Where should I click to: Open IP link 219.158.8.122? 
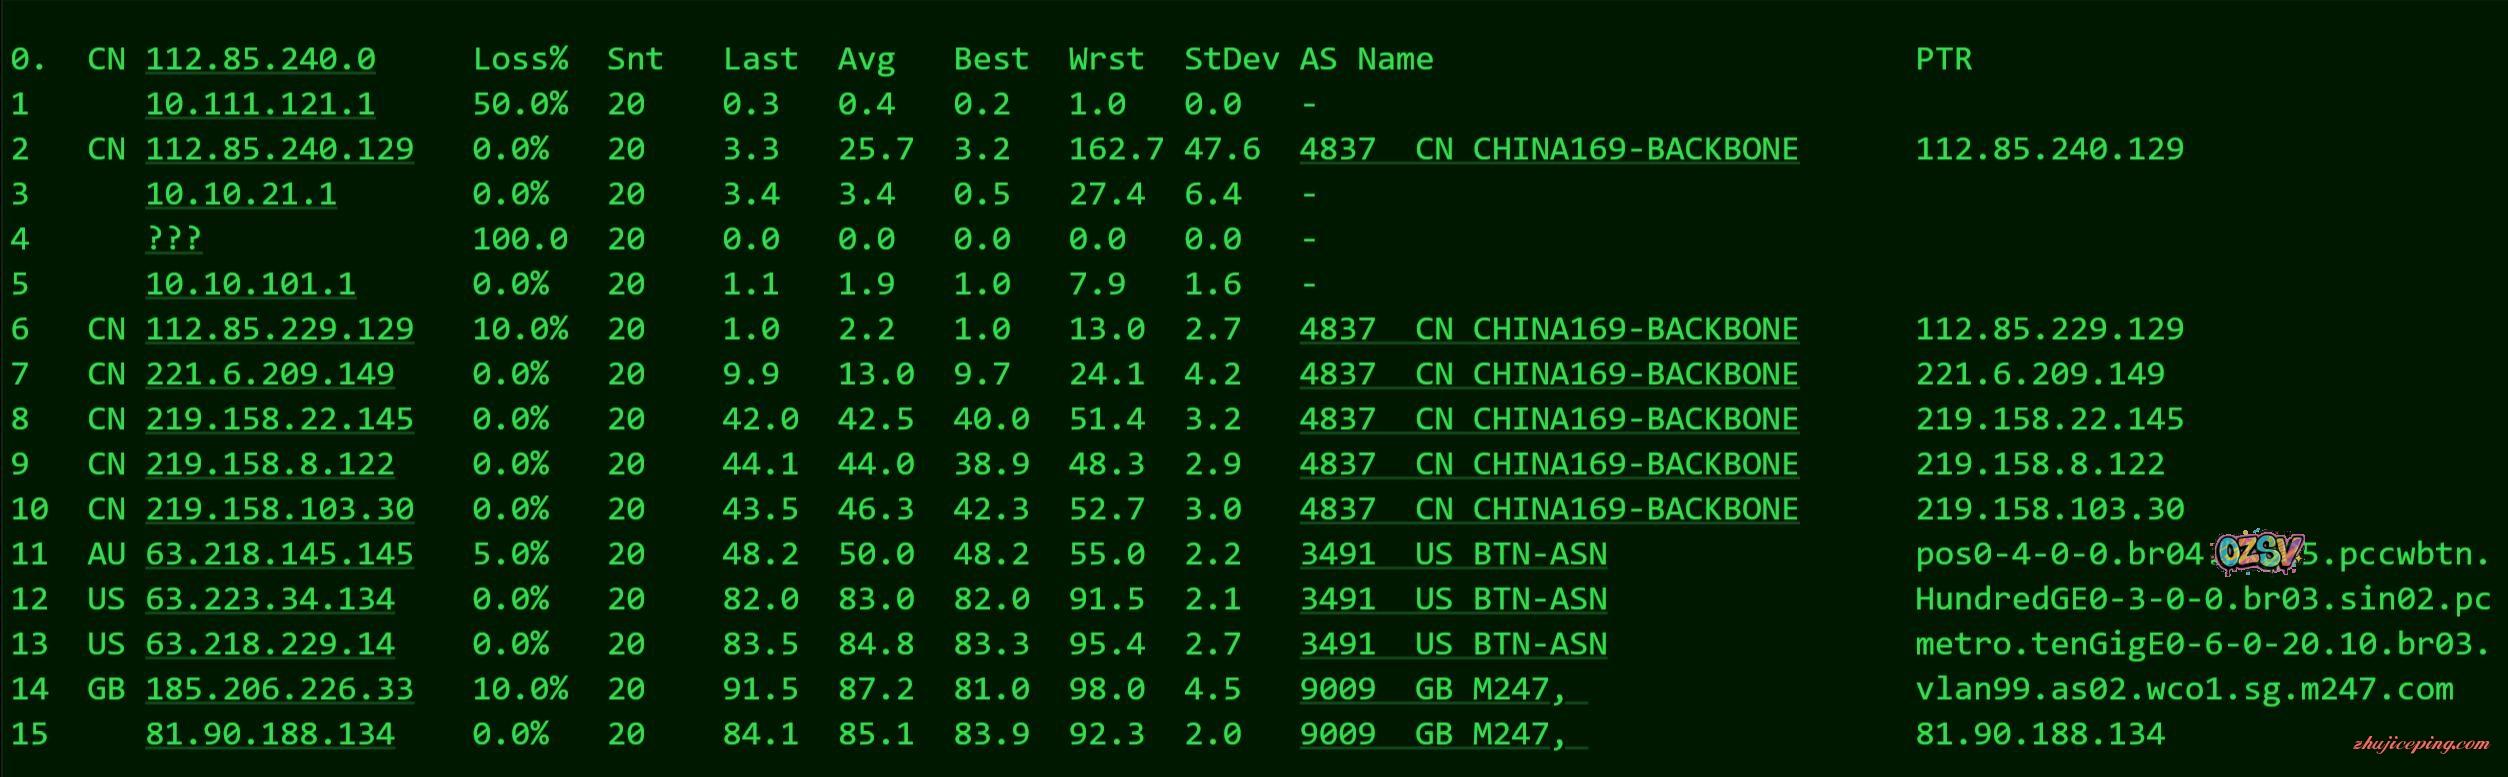coord(270,465)
